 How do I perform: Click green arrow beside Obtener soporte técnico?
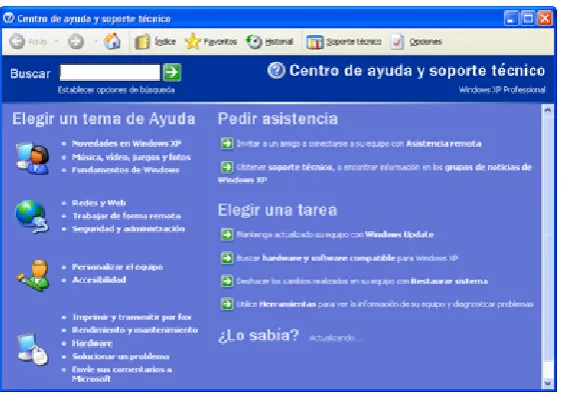227,167
